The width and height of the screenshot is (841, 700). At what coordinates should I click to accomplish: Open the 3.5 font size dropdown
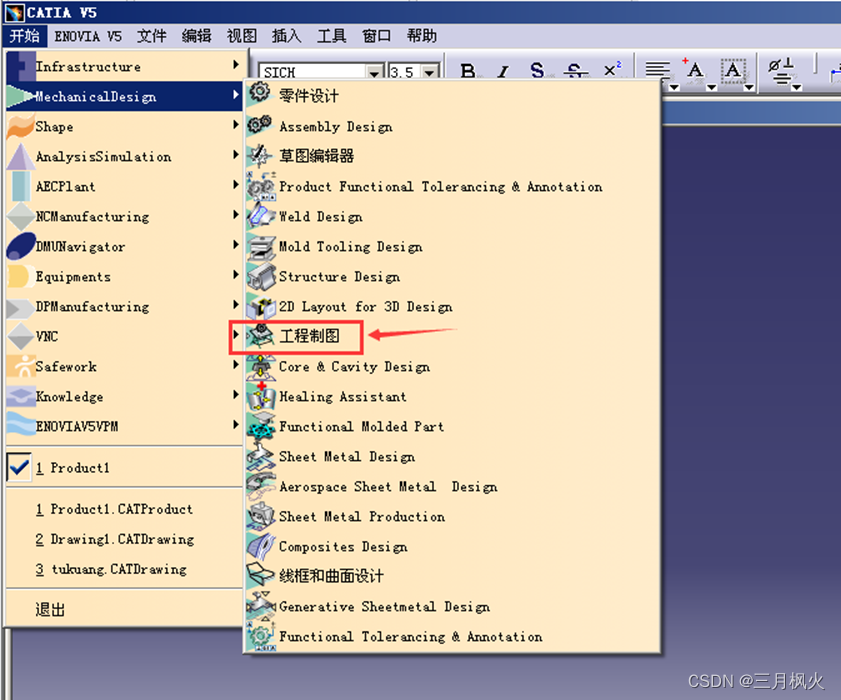[429, 72]
